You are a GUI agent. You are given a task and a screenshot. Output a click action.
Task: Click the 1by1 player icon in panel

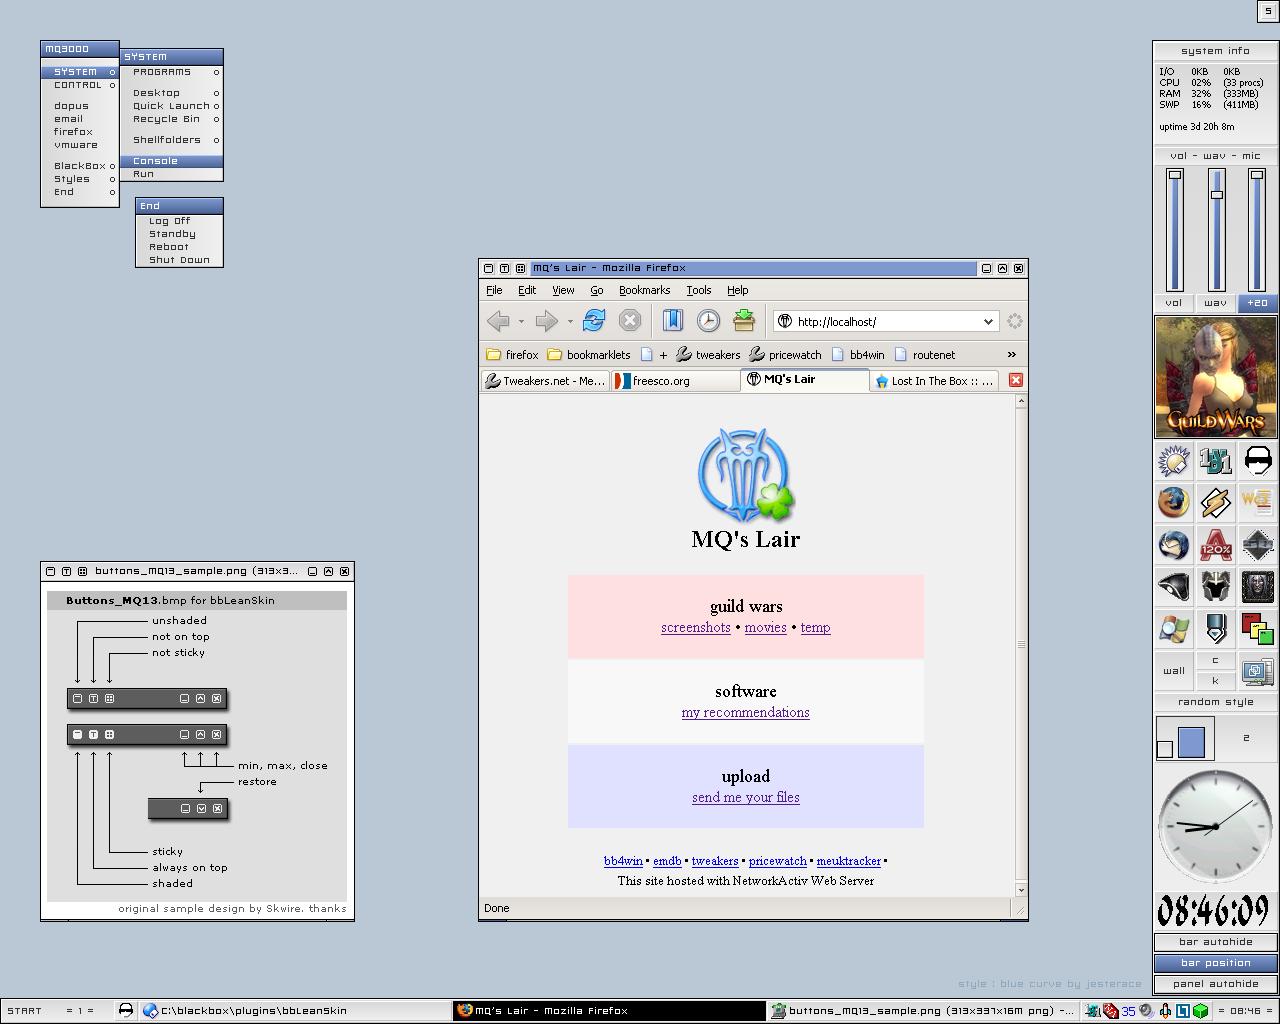pos(1216,460)
